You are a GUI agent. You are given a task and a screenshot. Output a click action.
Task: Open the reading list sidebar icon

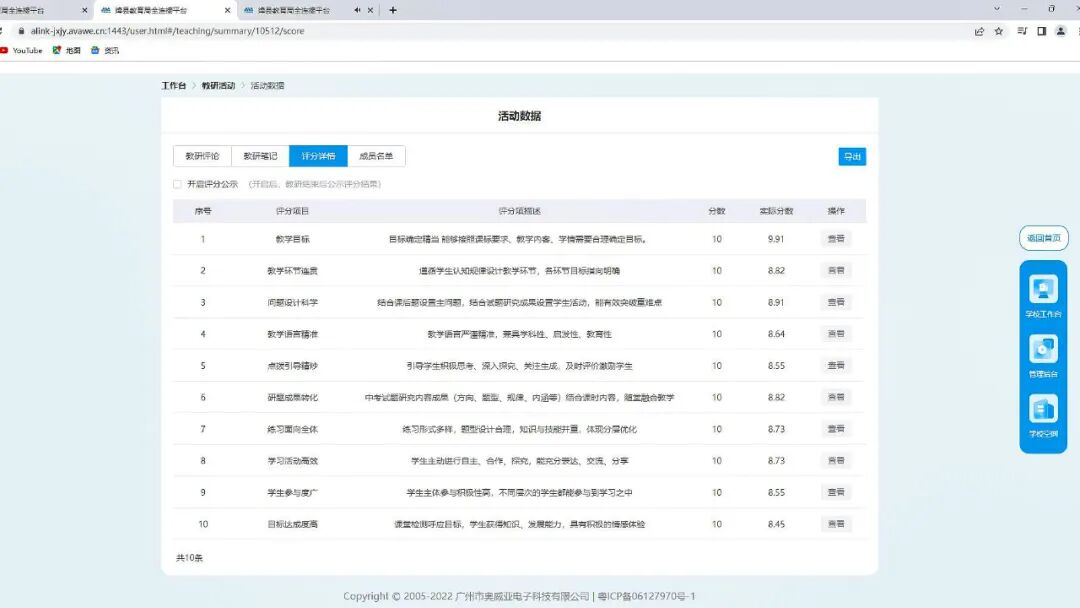1044,31
